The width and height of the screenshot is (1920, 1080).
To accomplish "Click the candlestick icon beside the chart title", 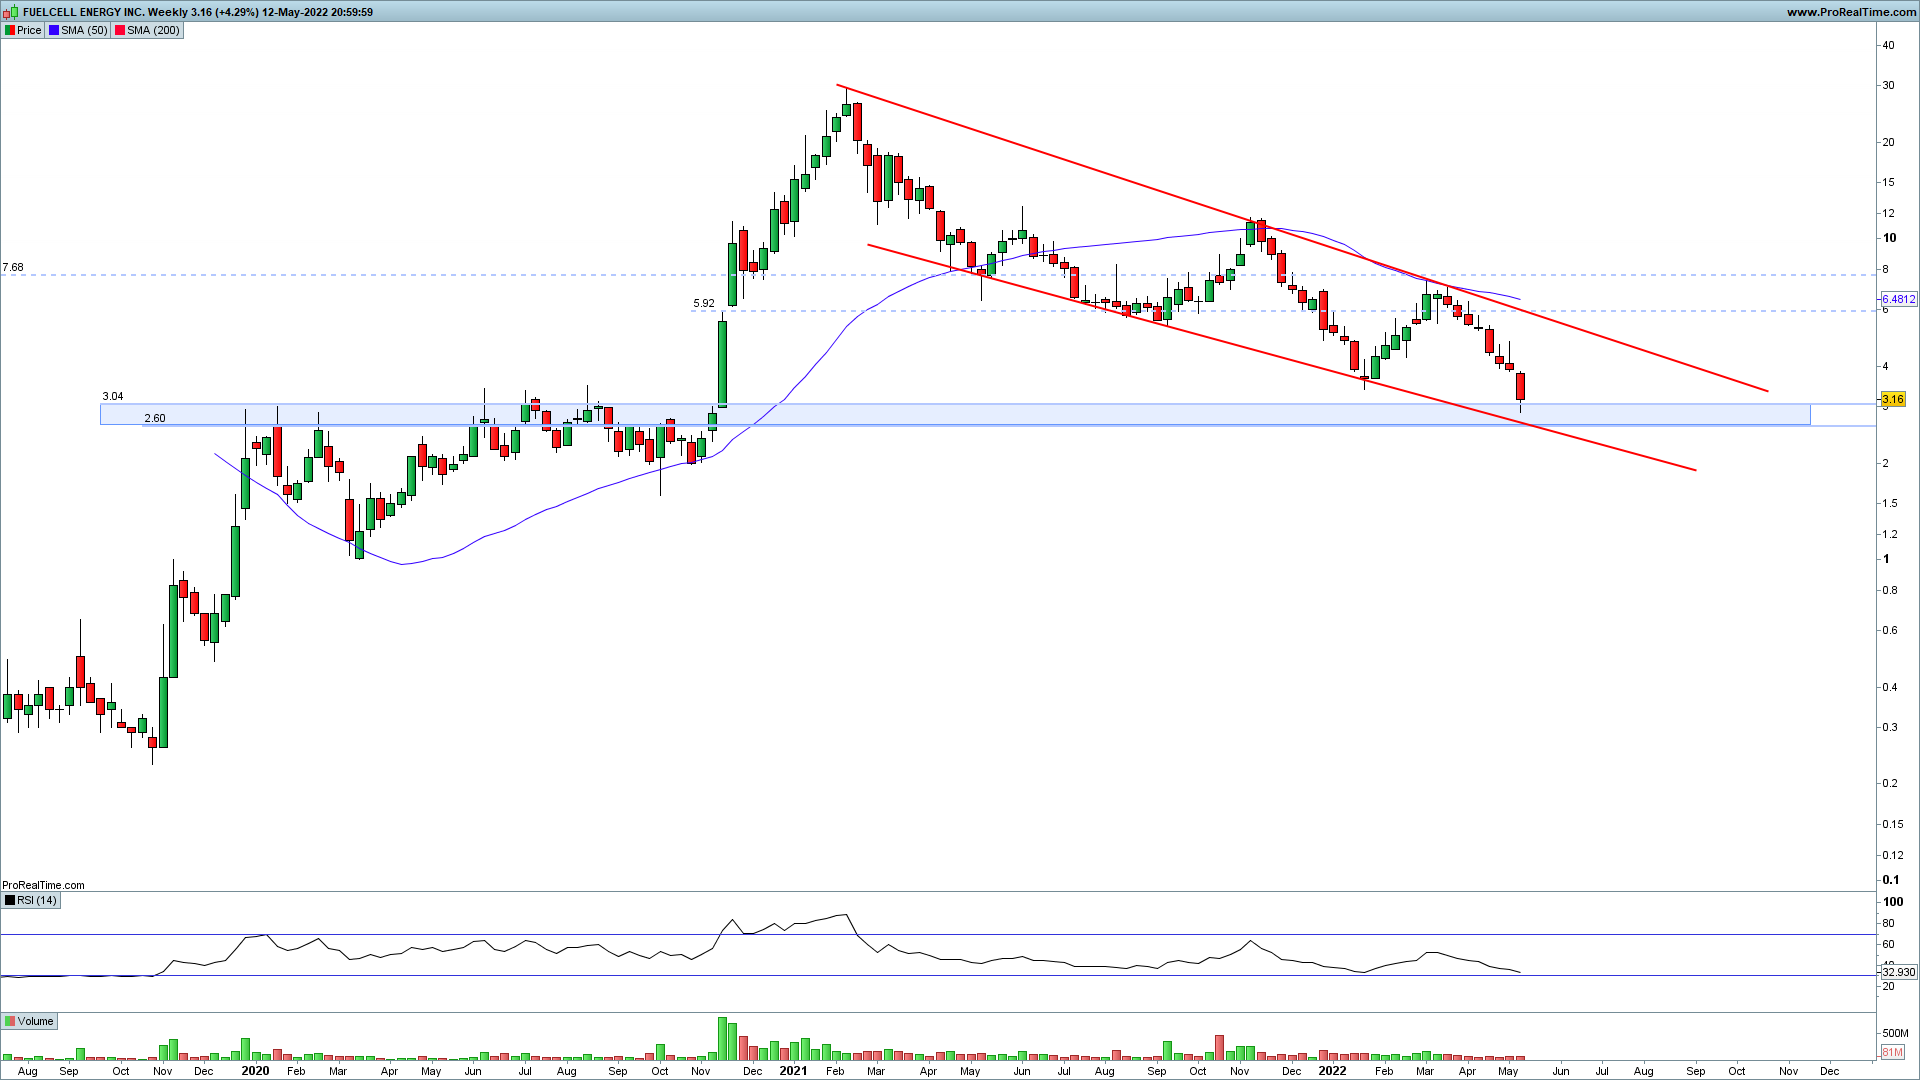I will point(12,12).
